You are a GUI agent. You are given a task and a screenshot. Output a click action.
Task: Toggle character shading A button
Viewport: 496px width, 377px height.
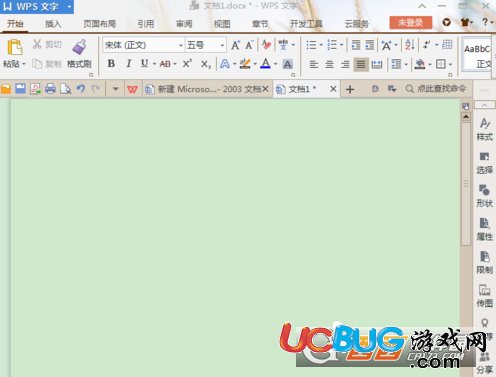[x=288, y=64]
